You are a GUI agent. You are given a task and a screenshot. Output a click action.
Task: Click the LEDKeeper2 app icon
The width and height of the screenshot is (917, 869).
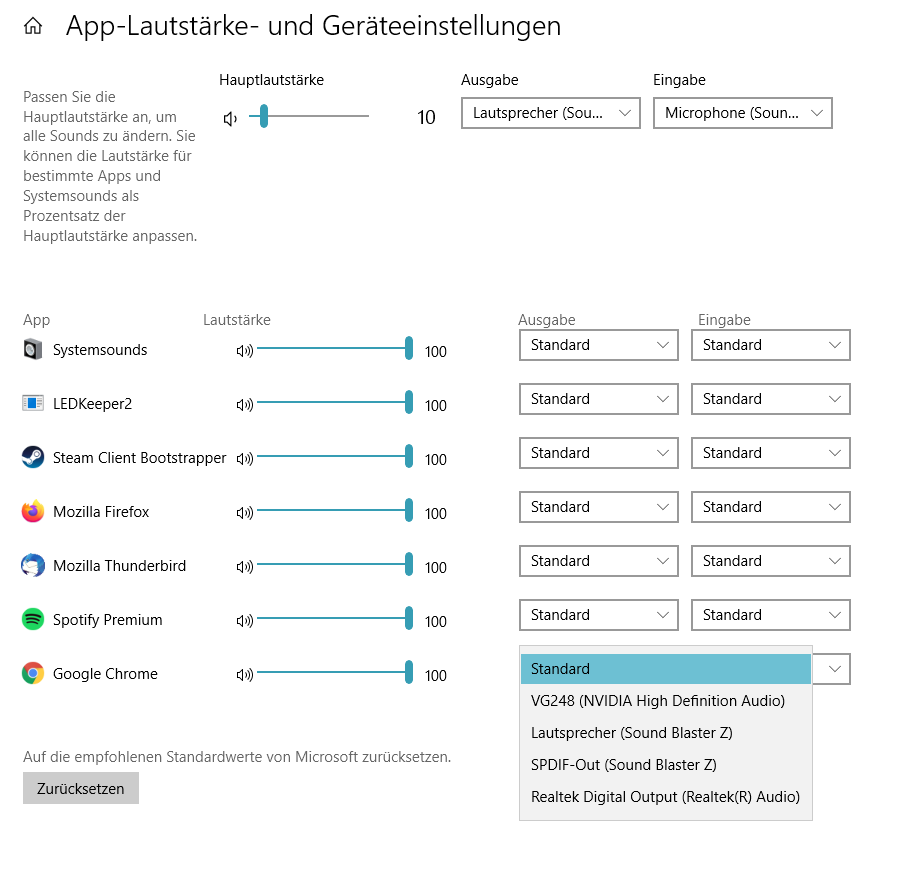33,404
